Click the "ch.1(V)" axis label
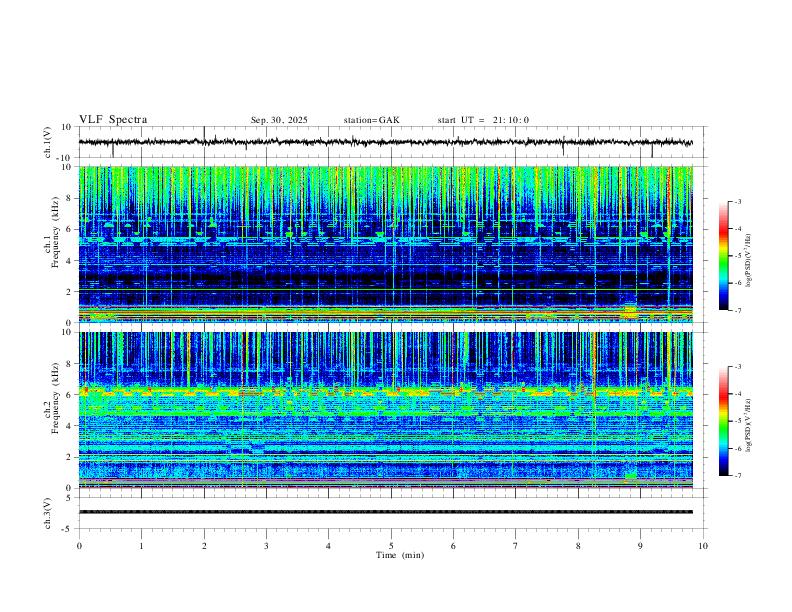This screenshot has height=612, width=792. pos(48,142)
